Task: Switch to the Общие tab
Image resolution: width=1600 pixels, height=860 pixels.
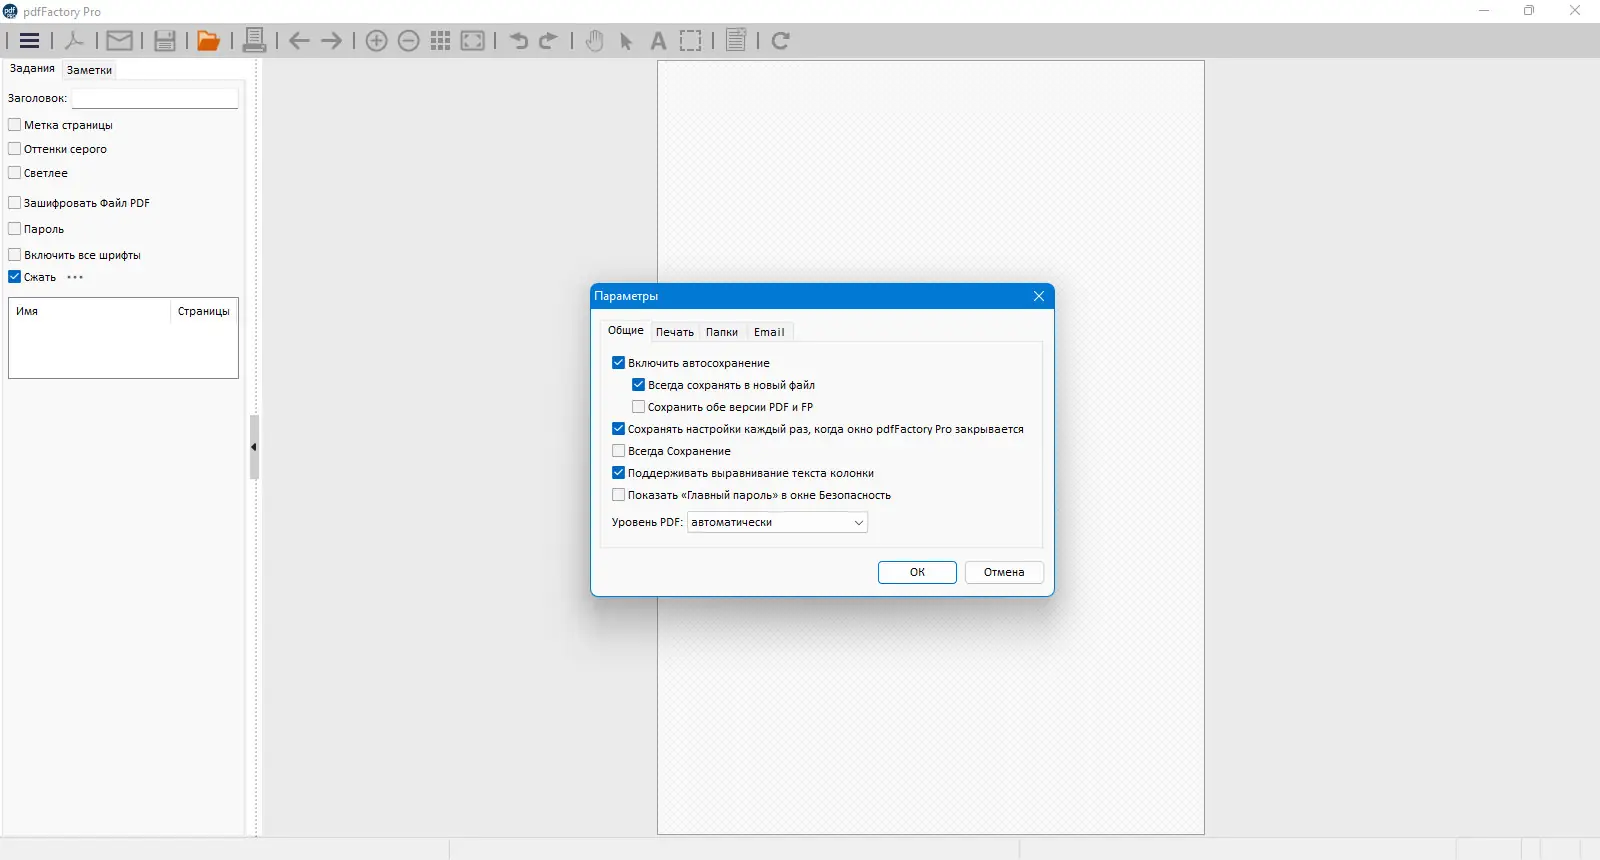Action: pos(626,330)
